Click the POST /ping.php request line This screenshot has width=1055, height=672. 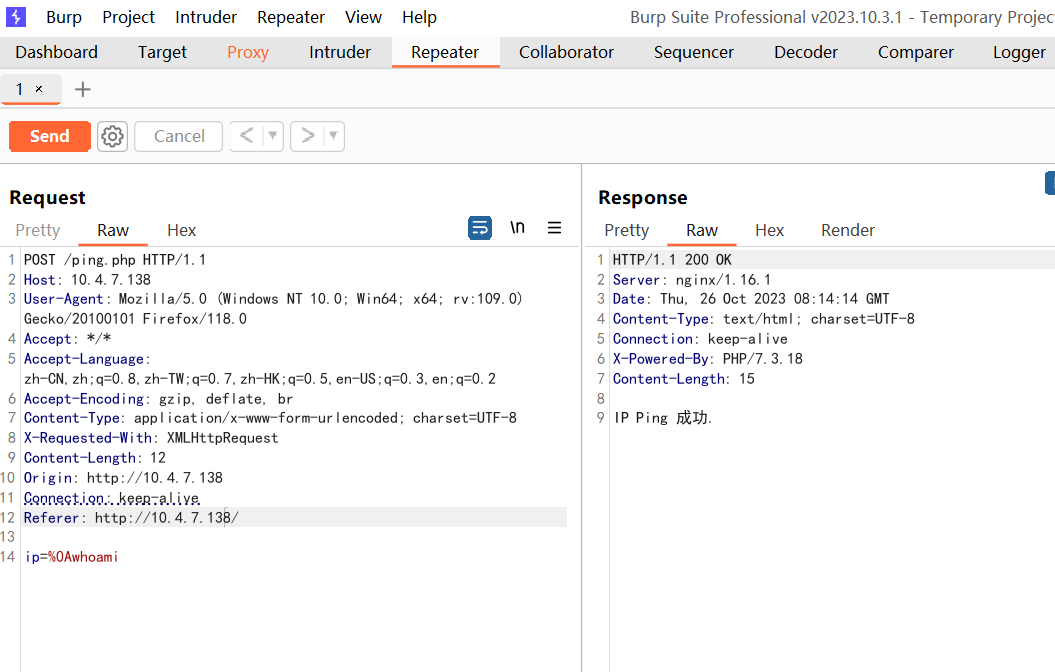coord(115,260)
